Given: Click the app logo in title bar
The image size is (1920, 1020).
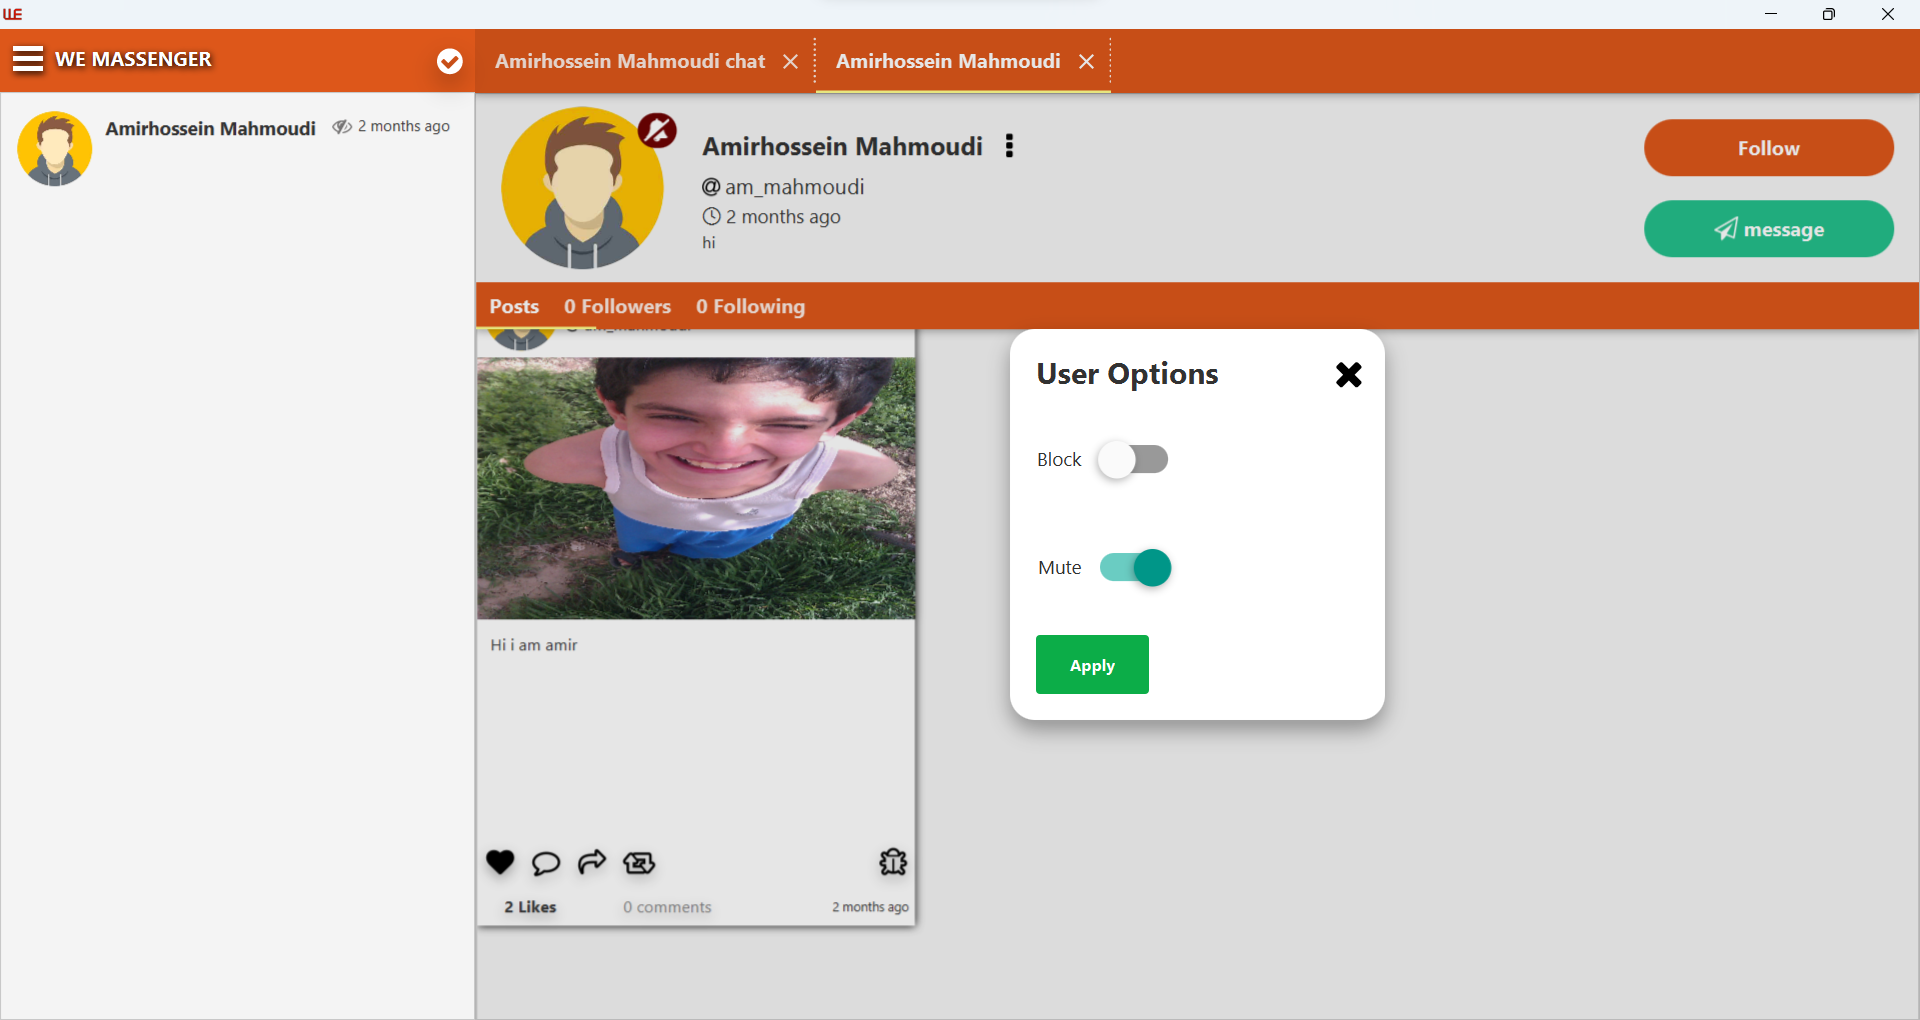Looking at the screenshot, I should pyautogui.click(x=12, y=14).
